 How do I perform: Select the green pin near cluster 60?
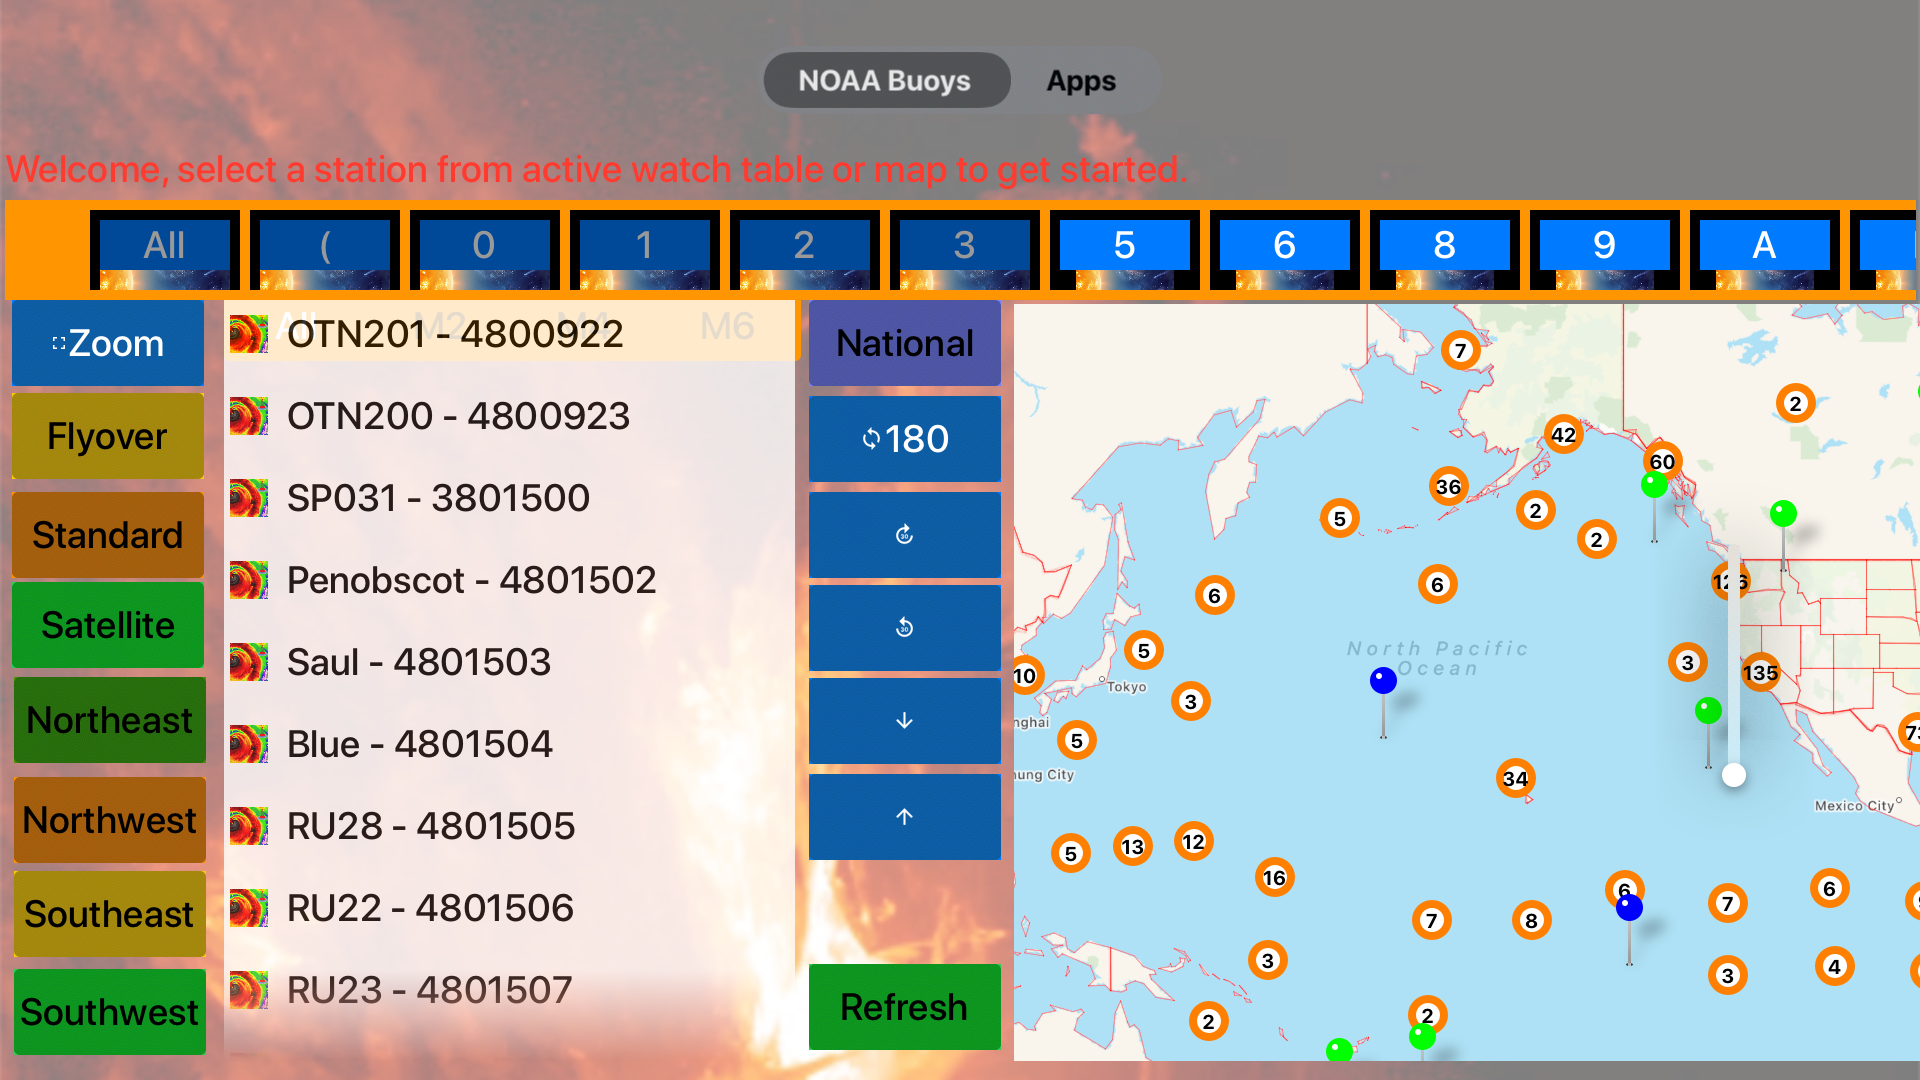[x=1654, y=486]
